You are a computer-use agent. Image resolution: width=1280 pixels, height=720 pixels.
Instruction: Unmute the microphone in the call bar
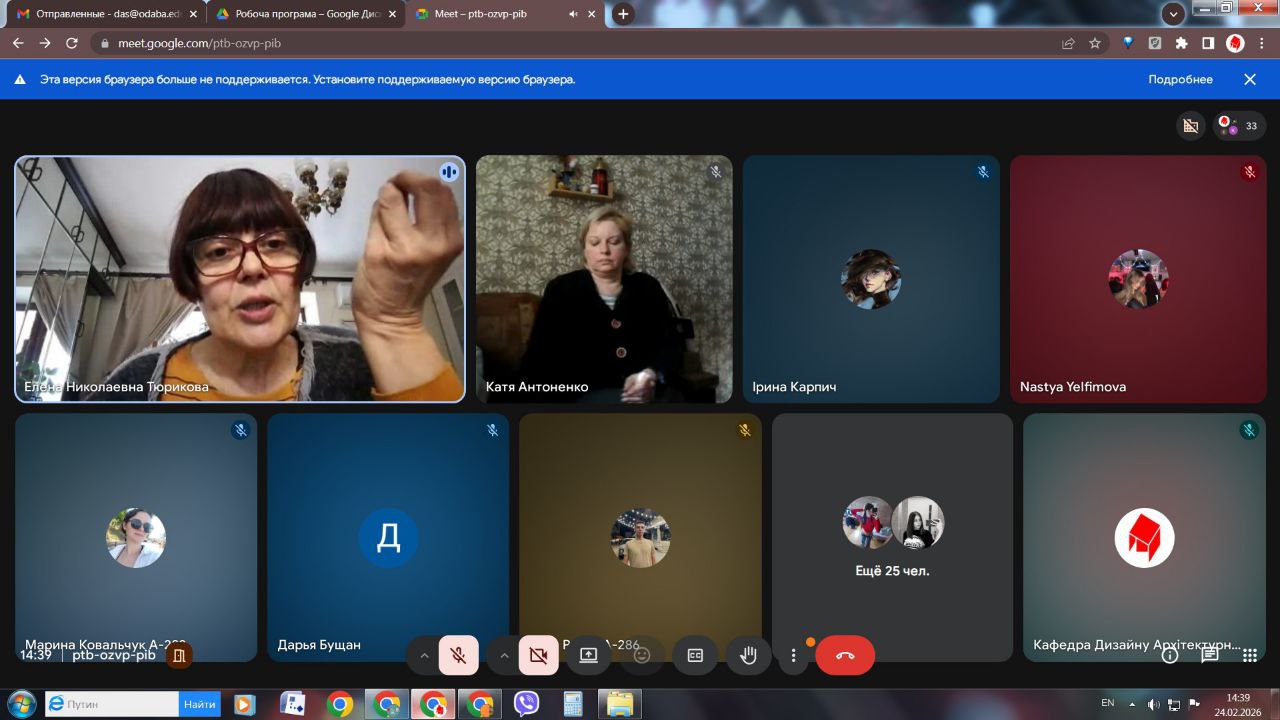tap(458, 655)
